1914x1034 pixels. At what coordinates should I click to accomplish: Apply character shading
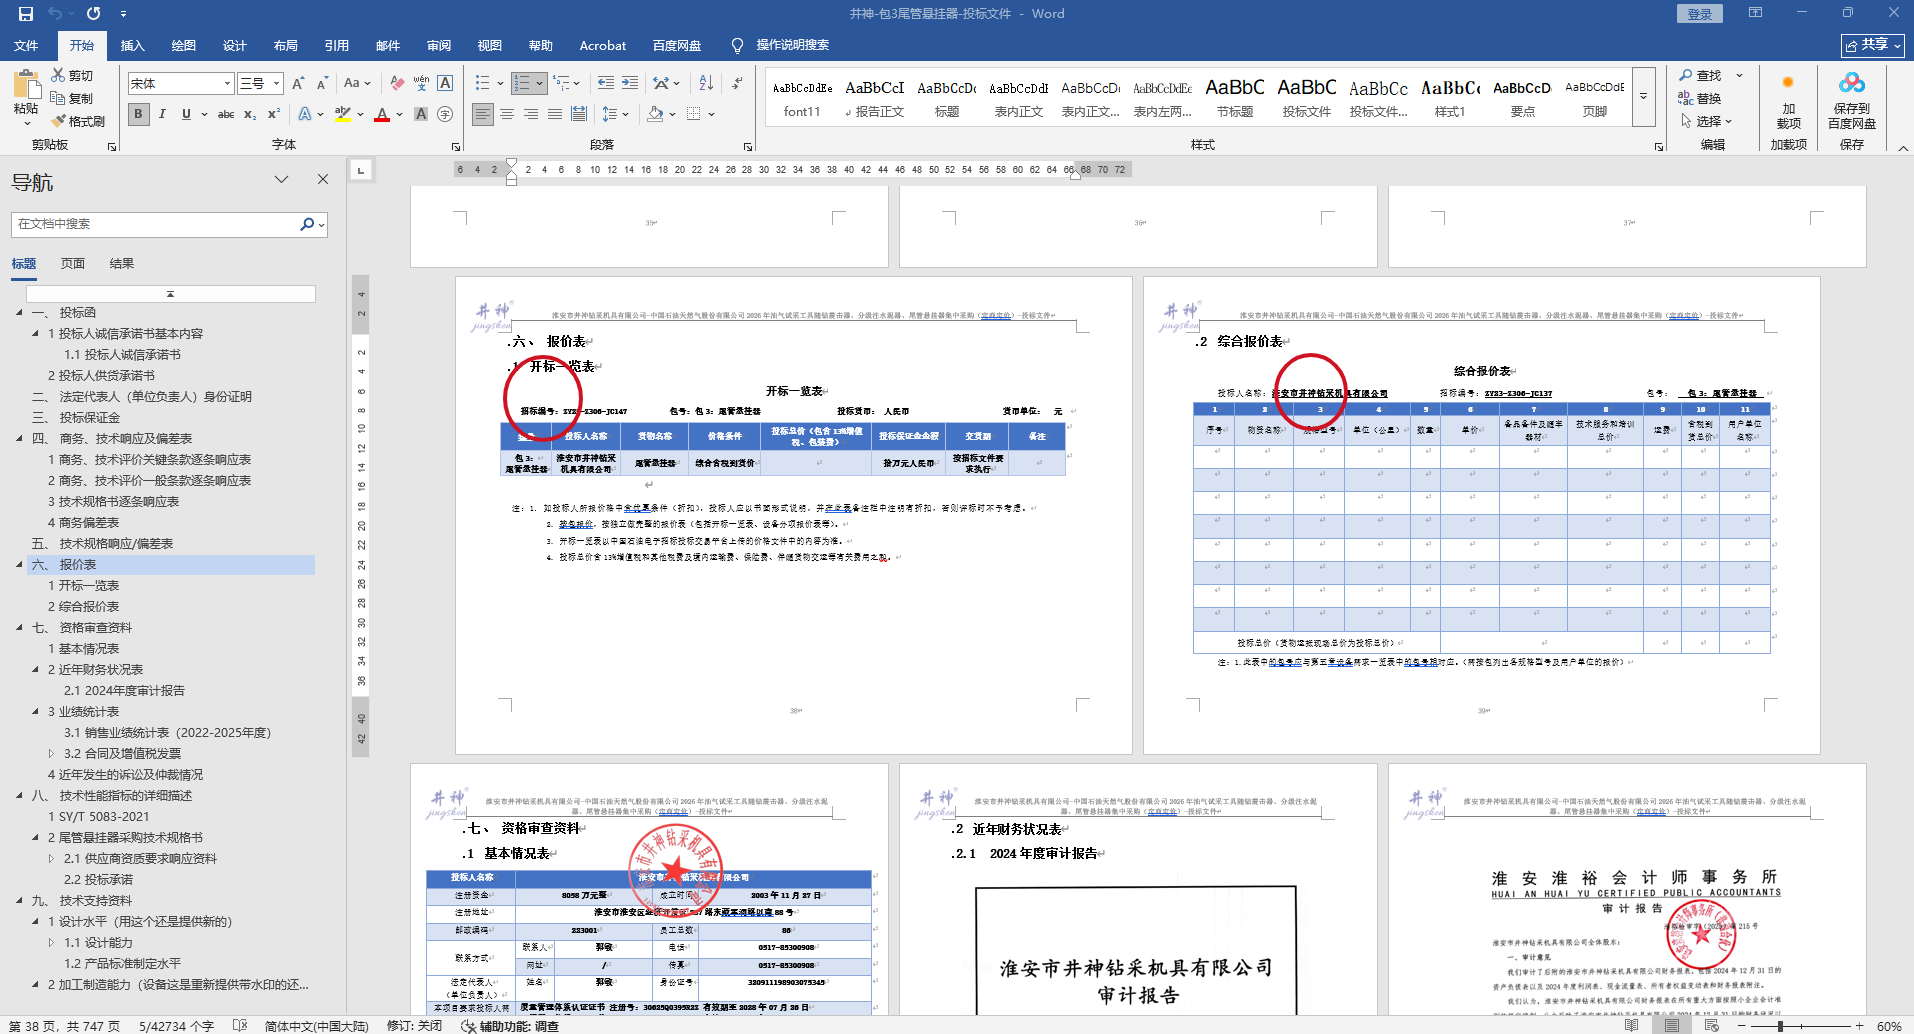point(421,114)
